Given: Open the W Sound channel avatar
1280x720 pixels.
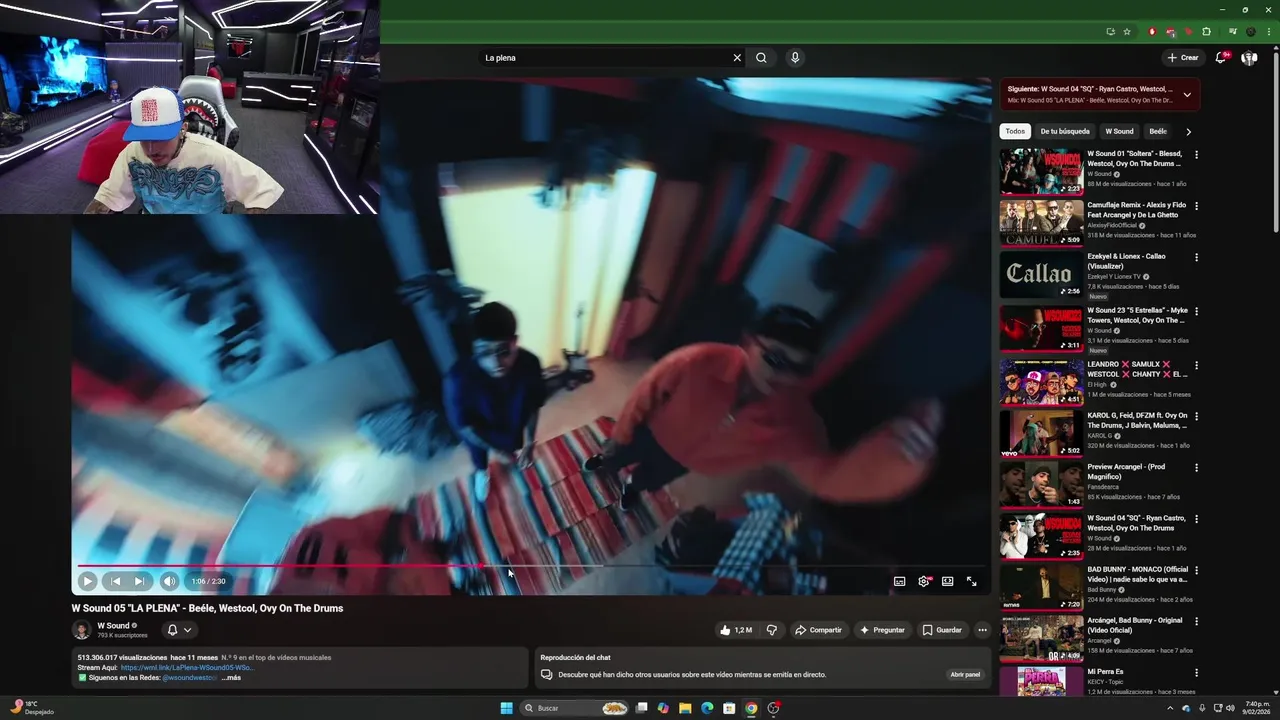Looking at the screenshot, I should [81, 630].
